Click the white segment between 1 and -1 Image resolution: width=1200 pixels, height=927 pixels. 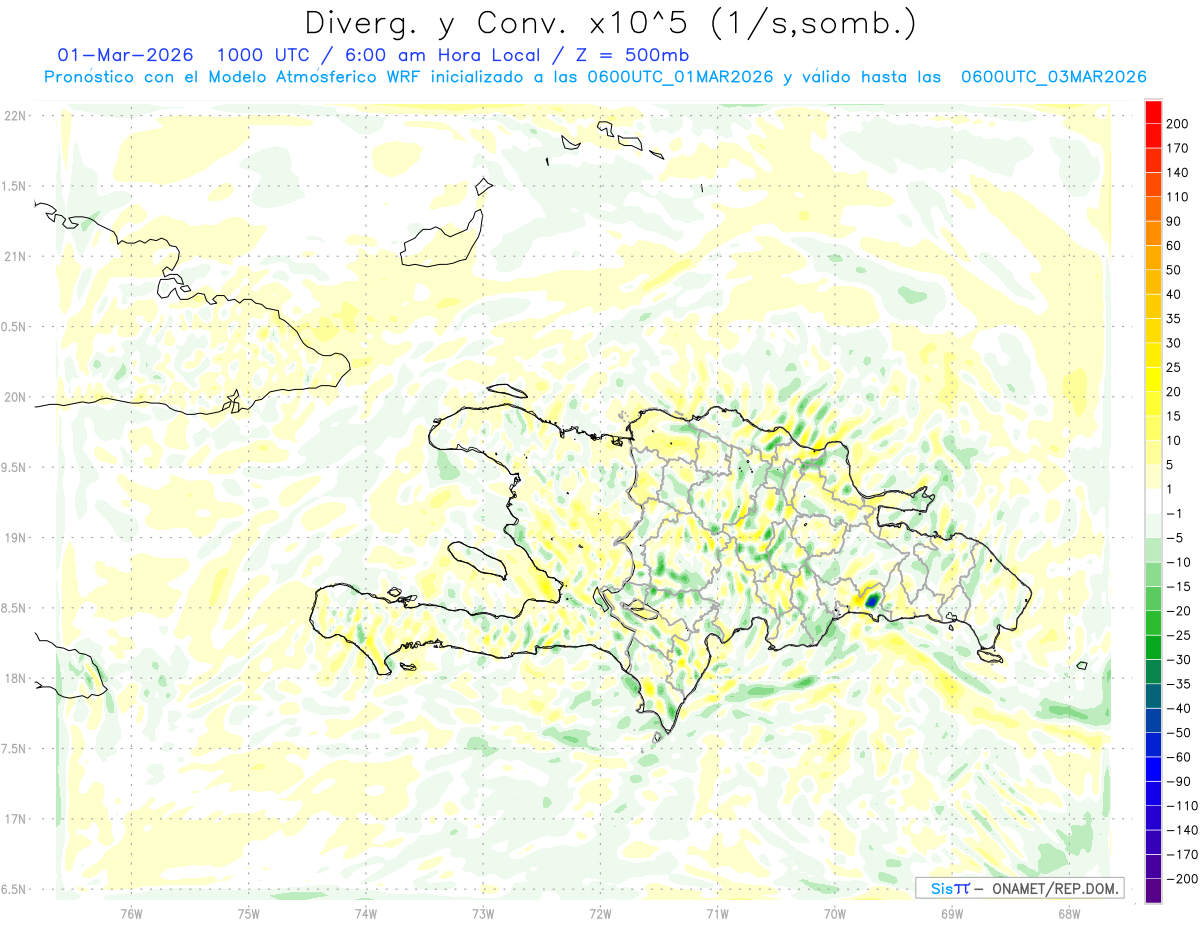[1153, 501]
